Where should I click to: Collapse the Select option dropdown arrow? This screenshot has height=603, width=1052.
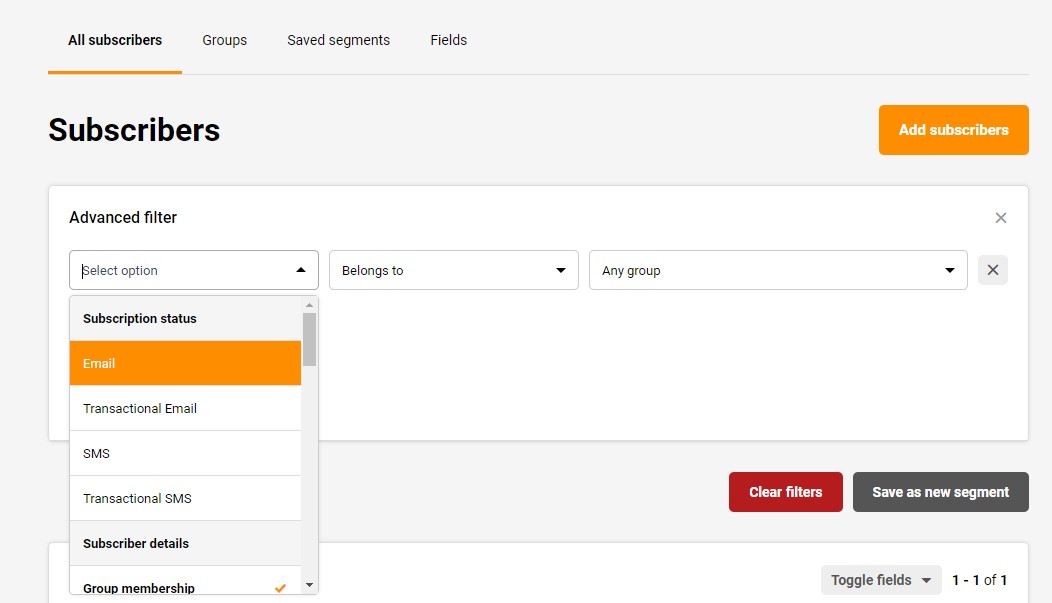[300, 270]
